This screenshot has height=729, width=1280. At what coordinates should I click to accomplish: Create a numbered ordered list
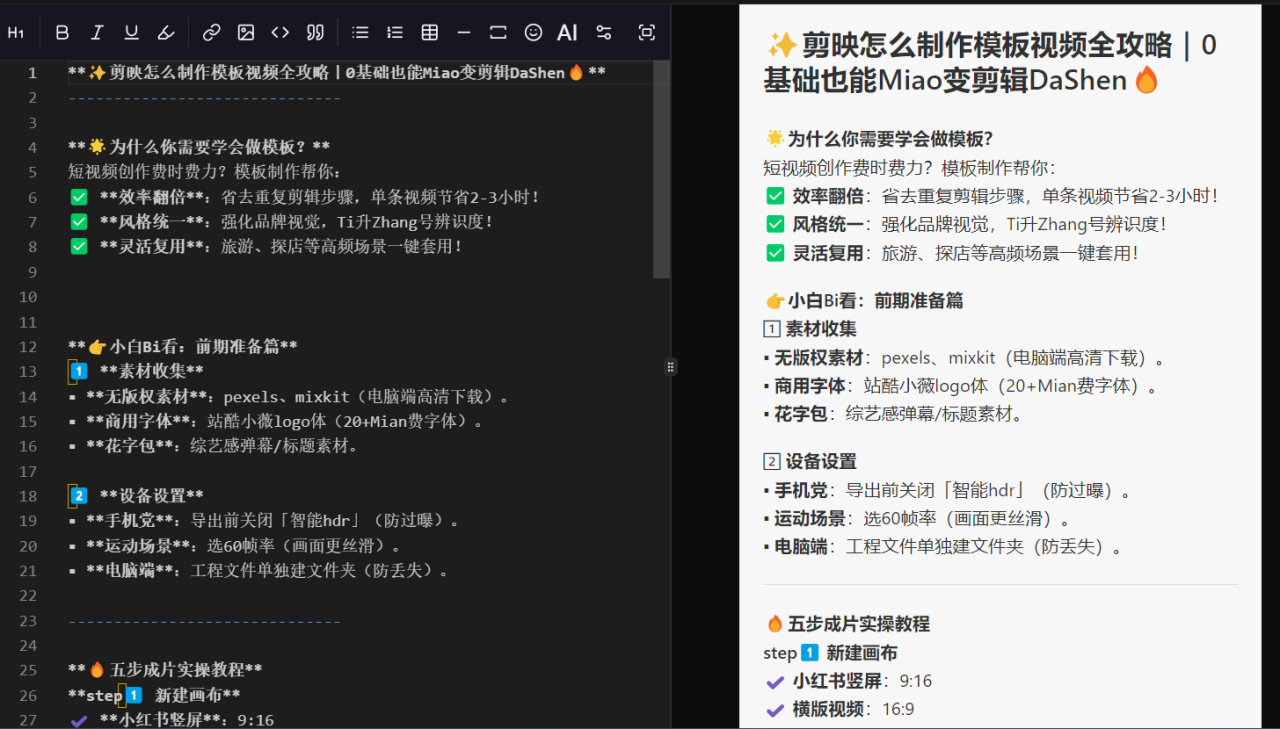395,33
